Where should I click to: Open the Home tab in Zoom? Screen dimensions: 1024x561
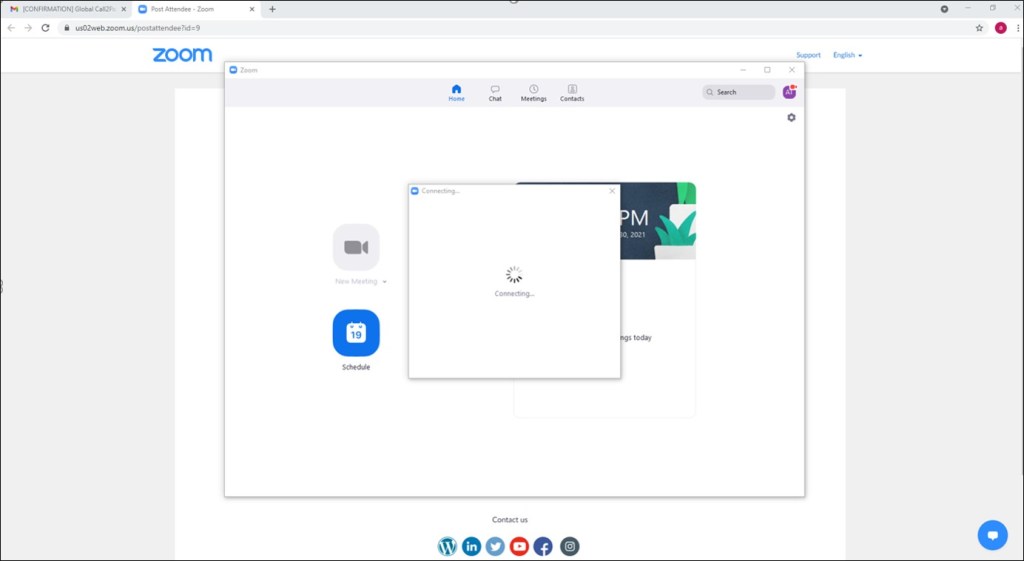pyautogui.click(x=456, y=93)
